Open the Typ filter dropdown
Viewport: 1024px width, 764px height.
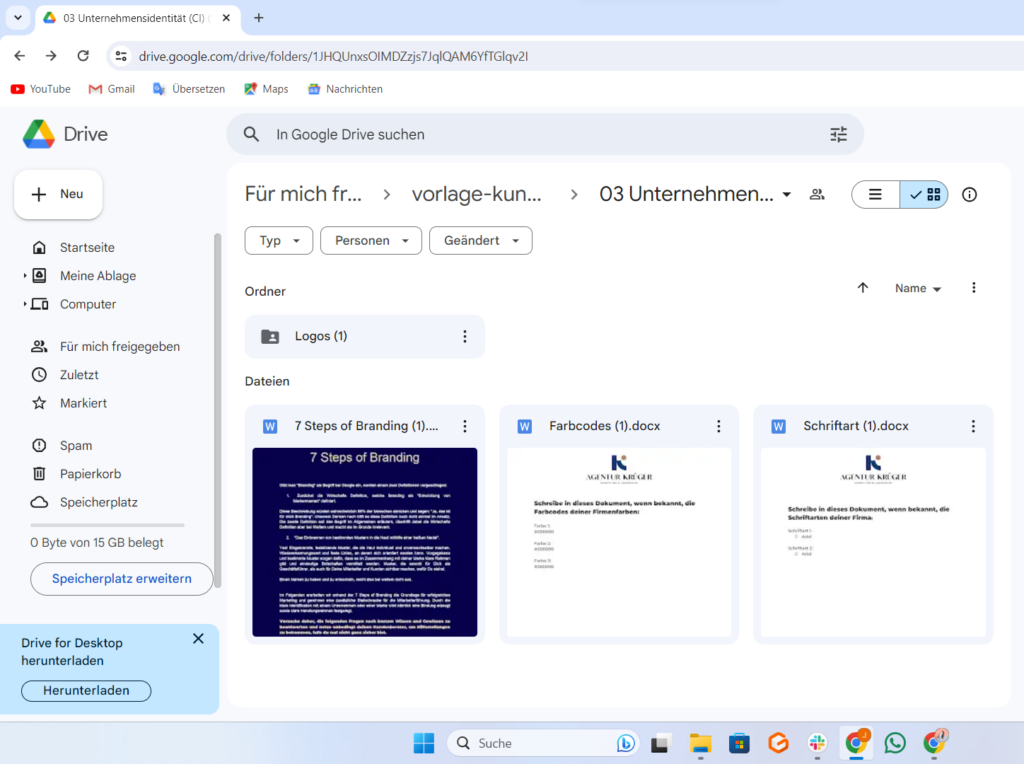coord(279,241)
